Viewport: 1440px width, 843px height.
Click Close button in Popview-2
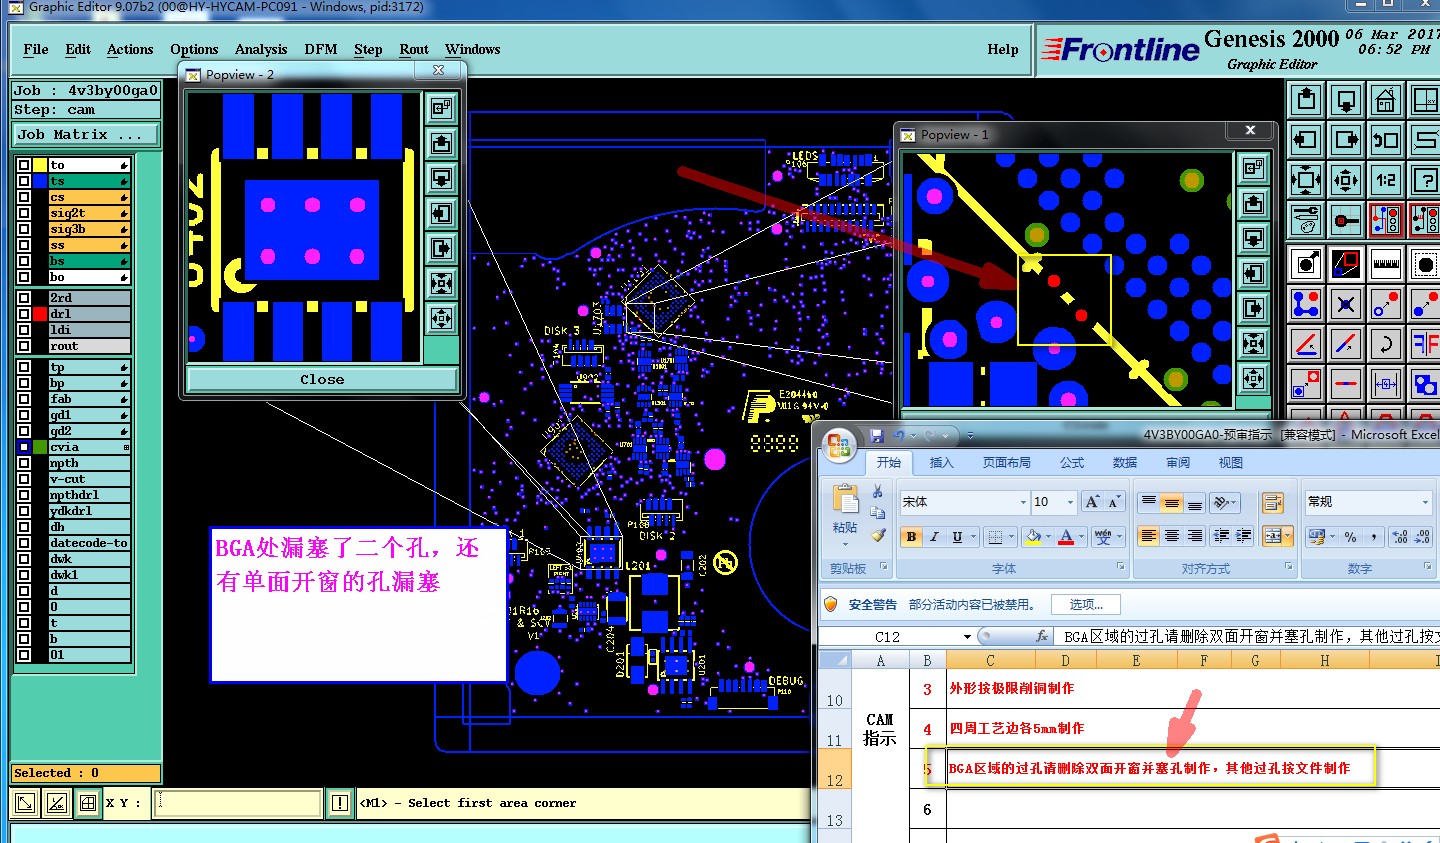pos(322,380)
